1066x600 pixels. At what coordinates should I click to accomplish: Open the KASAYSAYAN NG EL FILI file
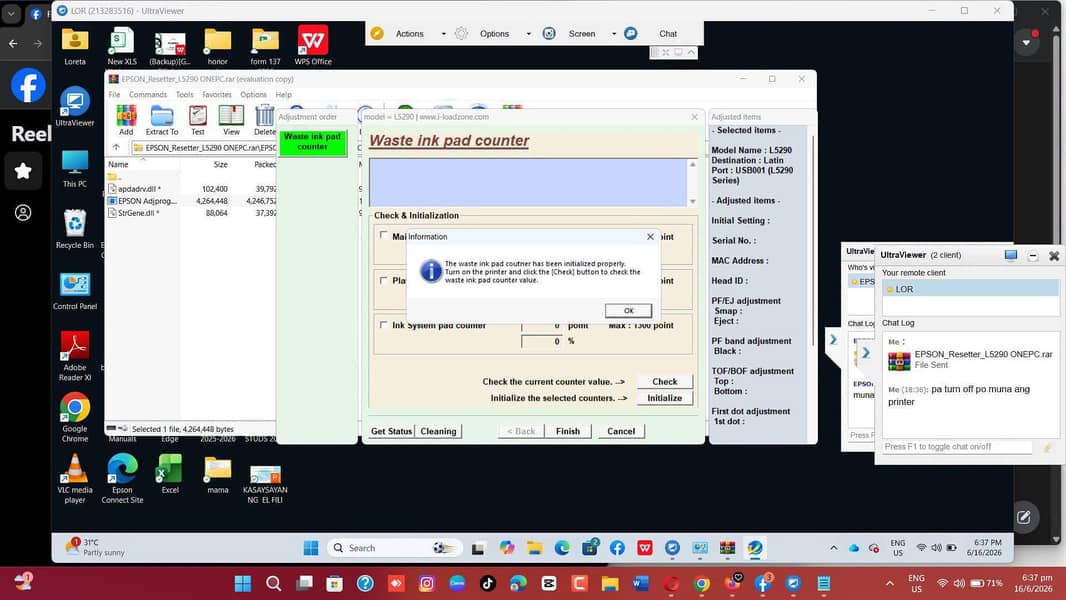pos(265,483)
